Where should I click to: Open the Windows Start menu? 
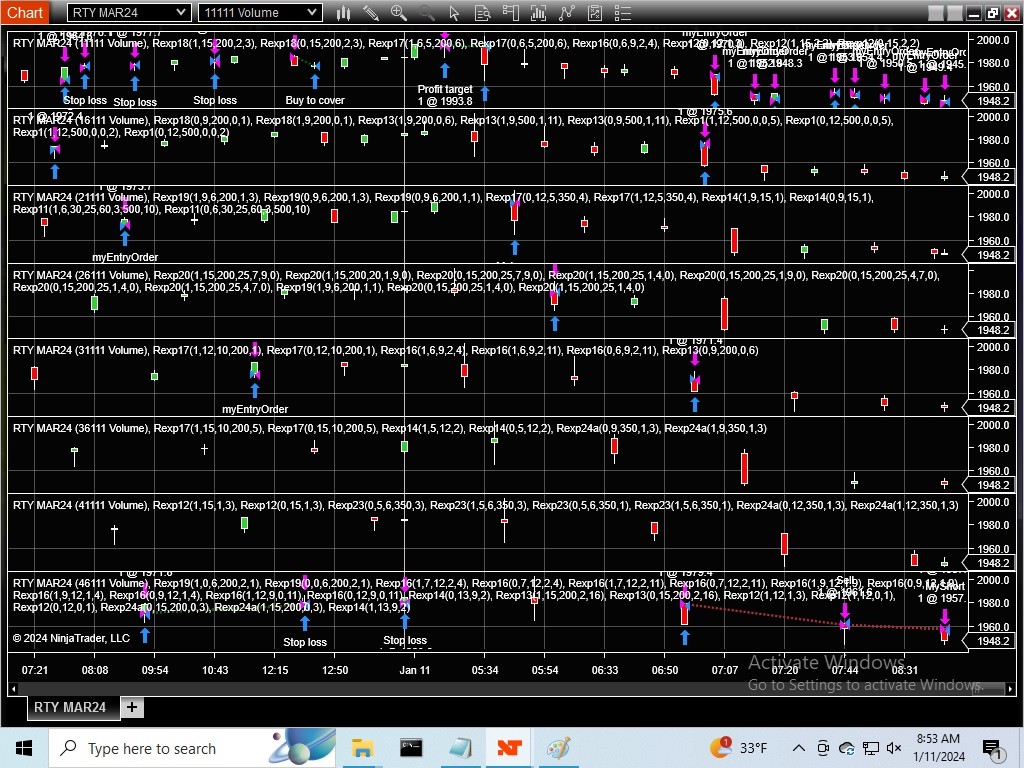(24, 748)
